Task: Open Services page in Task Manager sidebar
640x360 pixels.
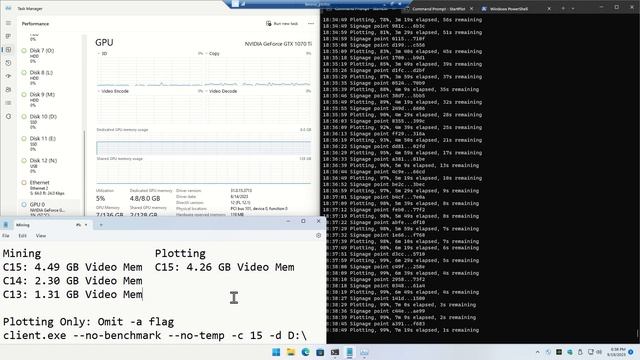Action: (x=8, y=116)
